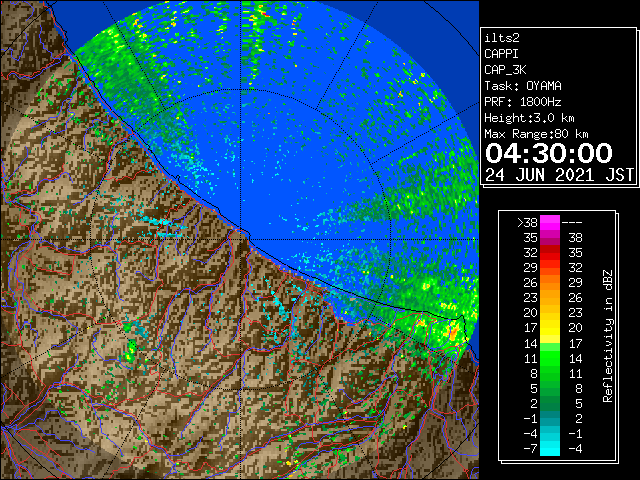
Task: Select the 'PRF: 1800Hz' text
Action: pos(523,102)
